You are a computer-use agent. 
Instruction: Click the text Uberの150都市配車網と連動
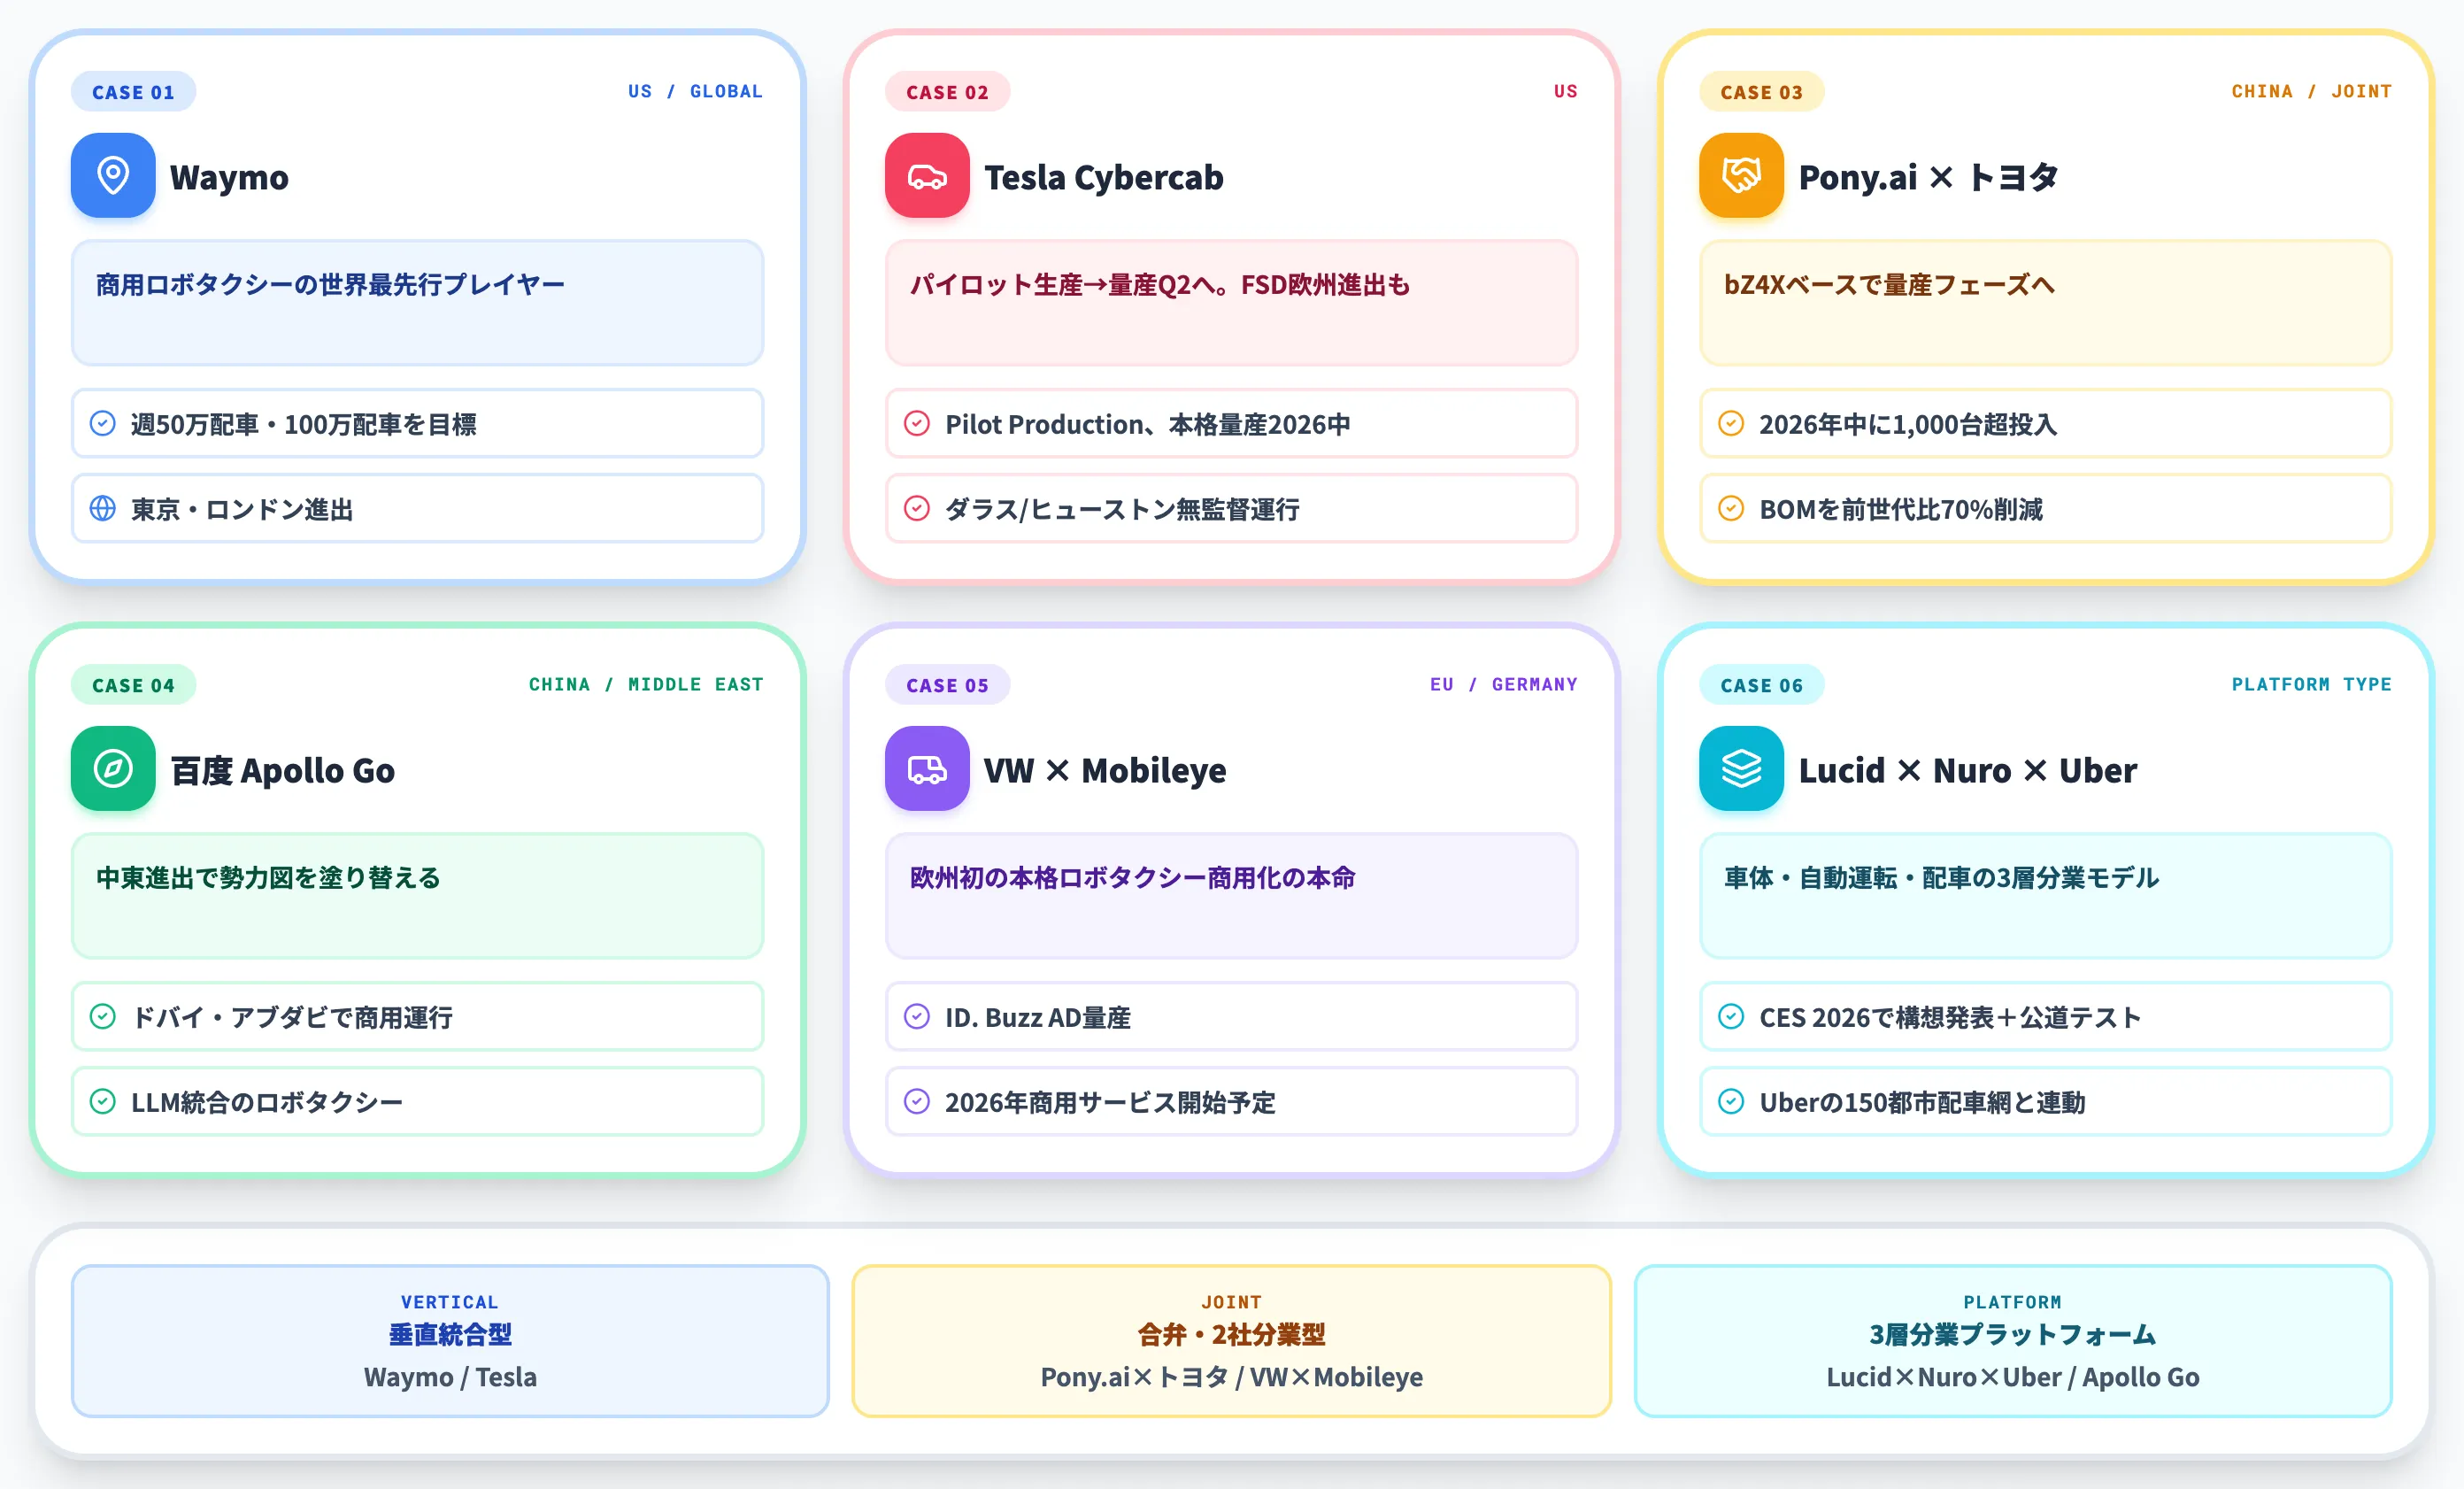pyautogui.click(x=1922, y=1102)
